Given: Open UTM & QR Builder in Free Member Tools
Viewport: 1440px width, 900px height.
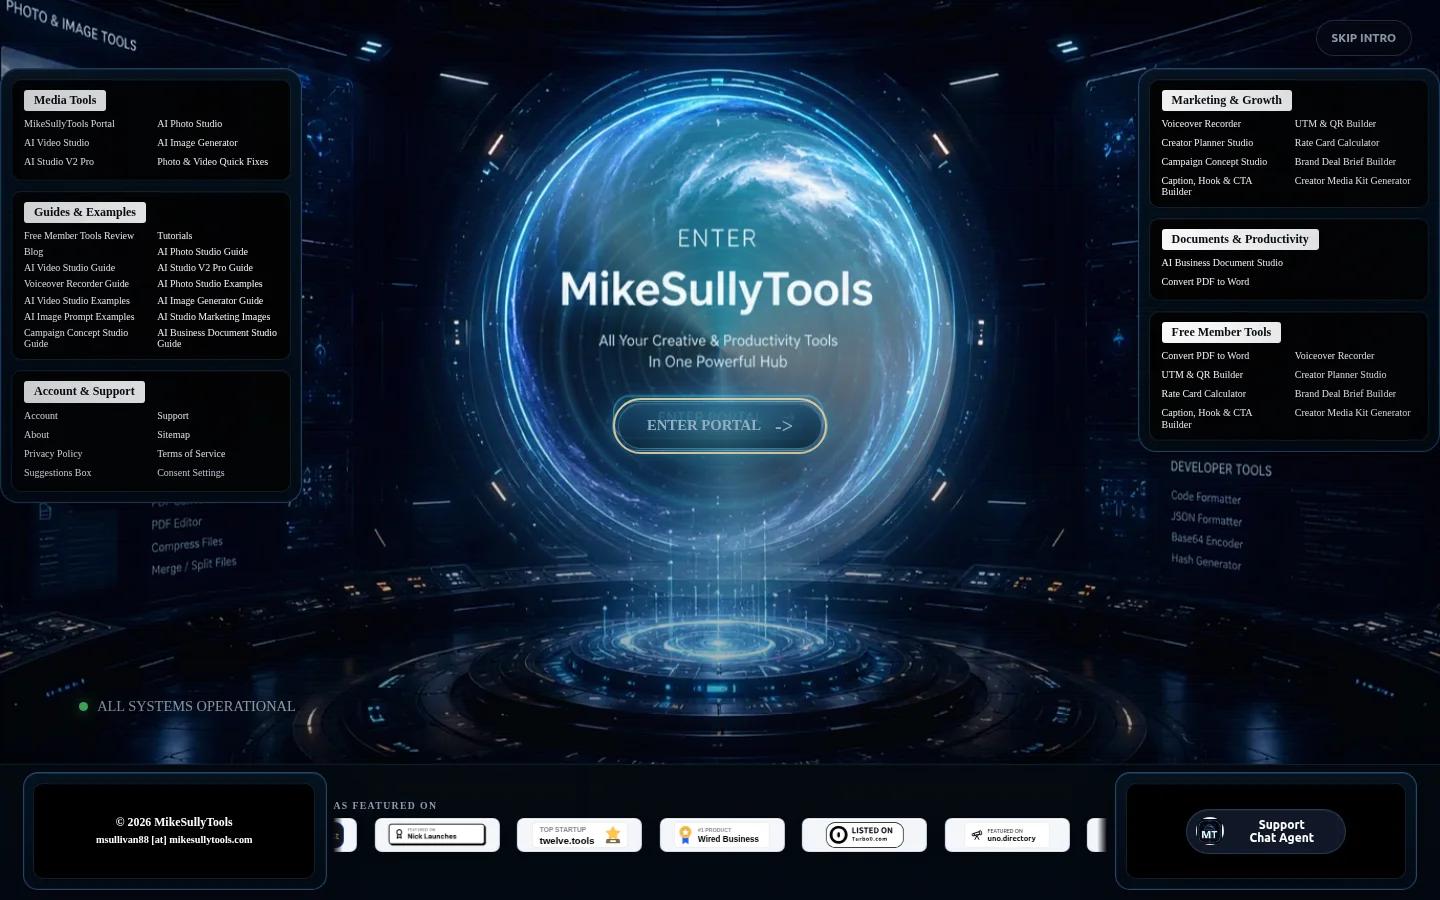Looking at the screenshot, I should (x=1202, y=375).
